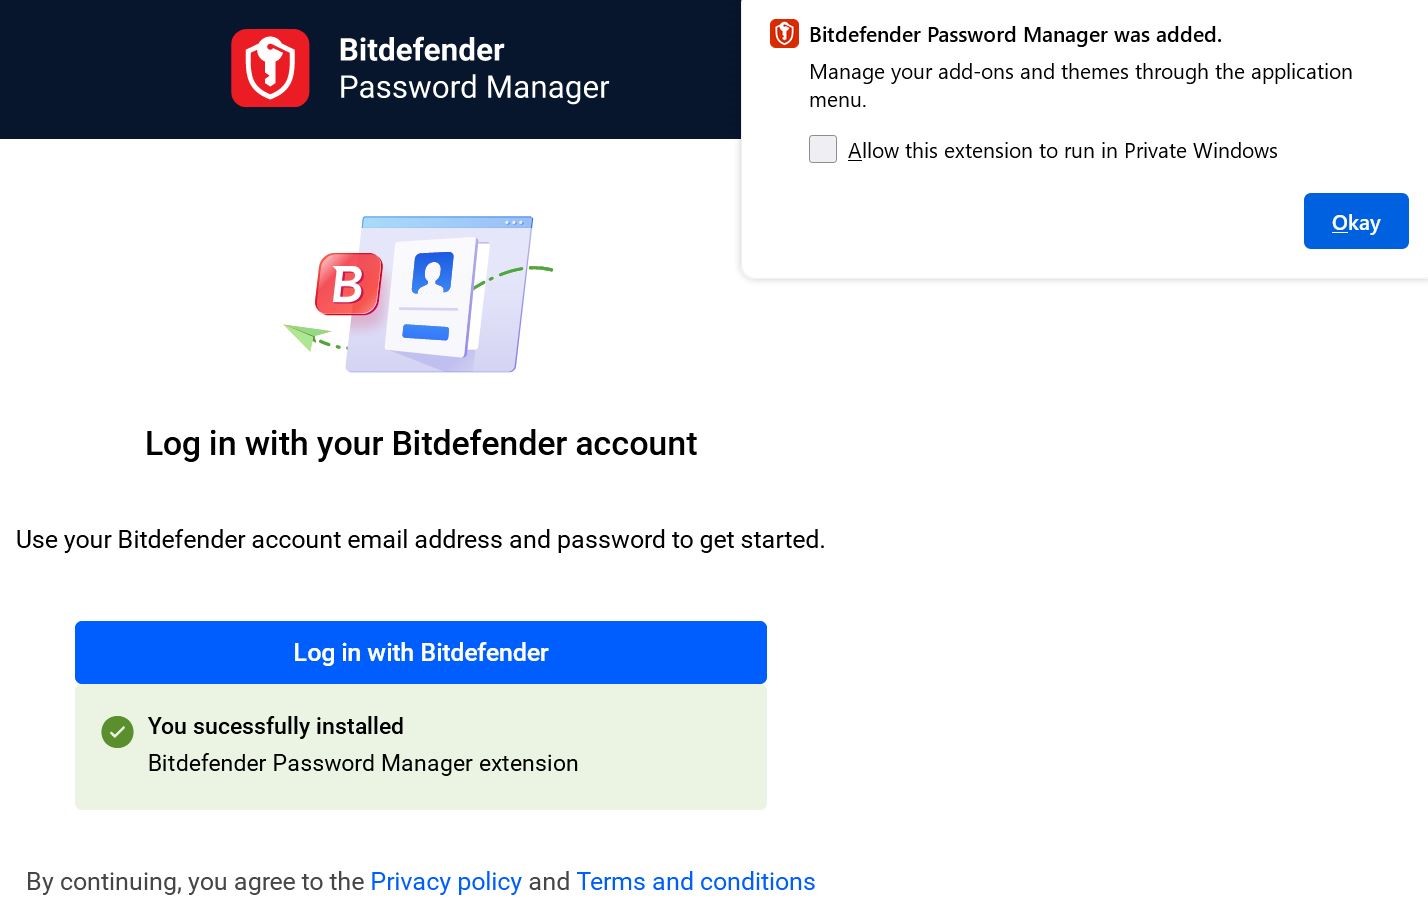This screenshot has height=900, width=1428.
Task: Click the 'Log in with your Bitdefender account' heading
Action: pyautogui.click(x=421, y=443)
